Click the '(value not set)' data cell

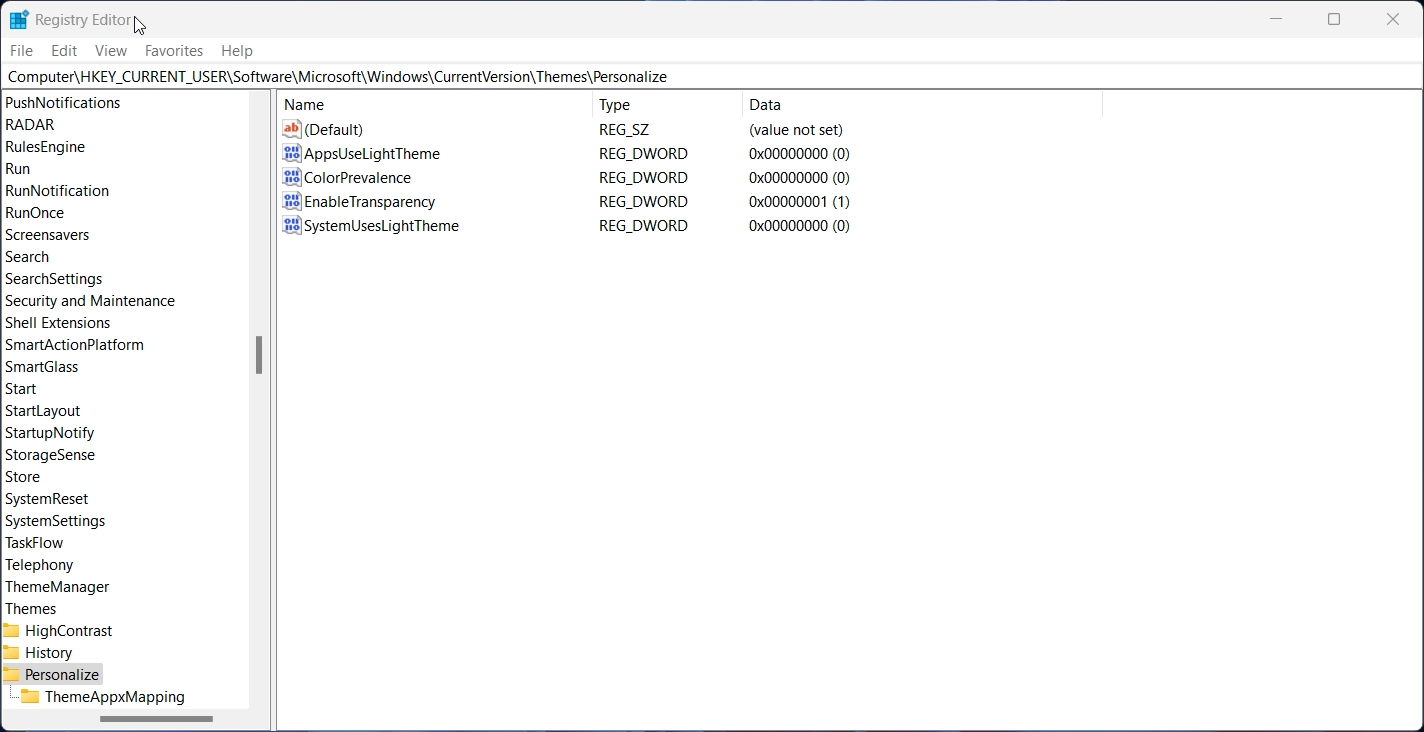(x=796, y=129)
